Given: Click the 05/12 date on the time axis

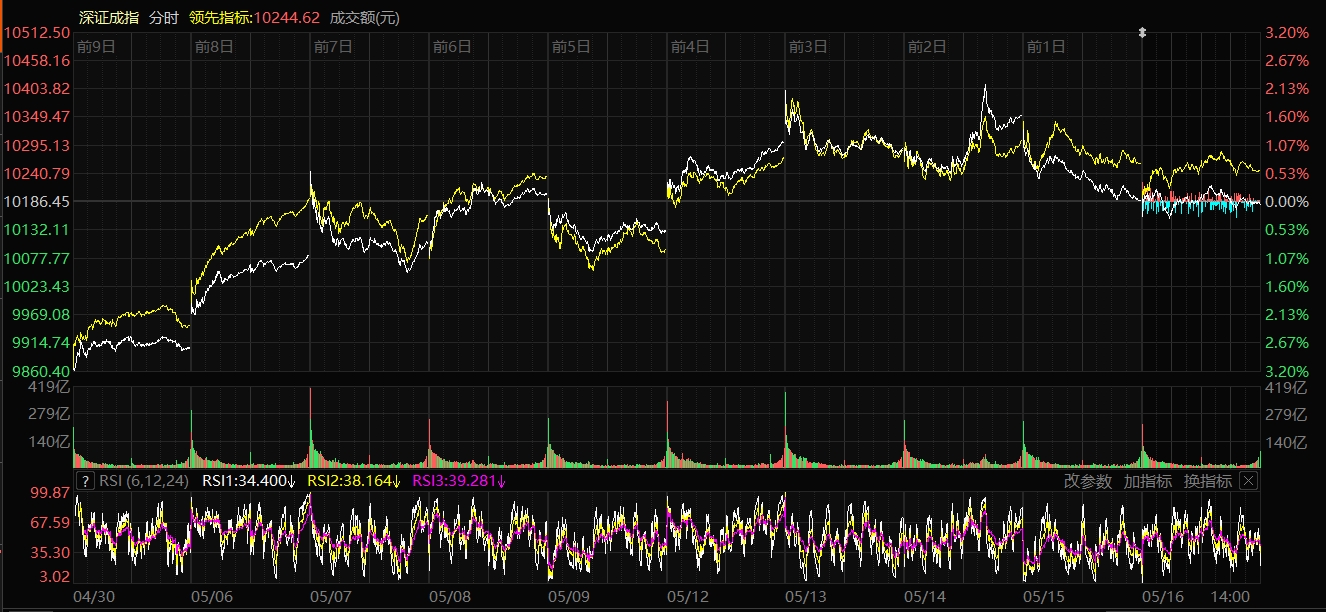Looking at the screenshot, I should click(x=690, y=596).
